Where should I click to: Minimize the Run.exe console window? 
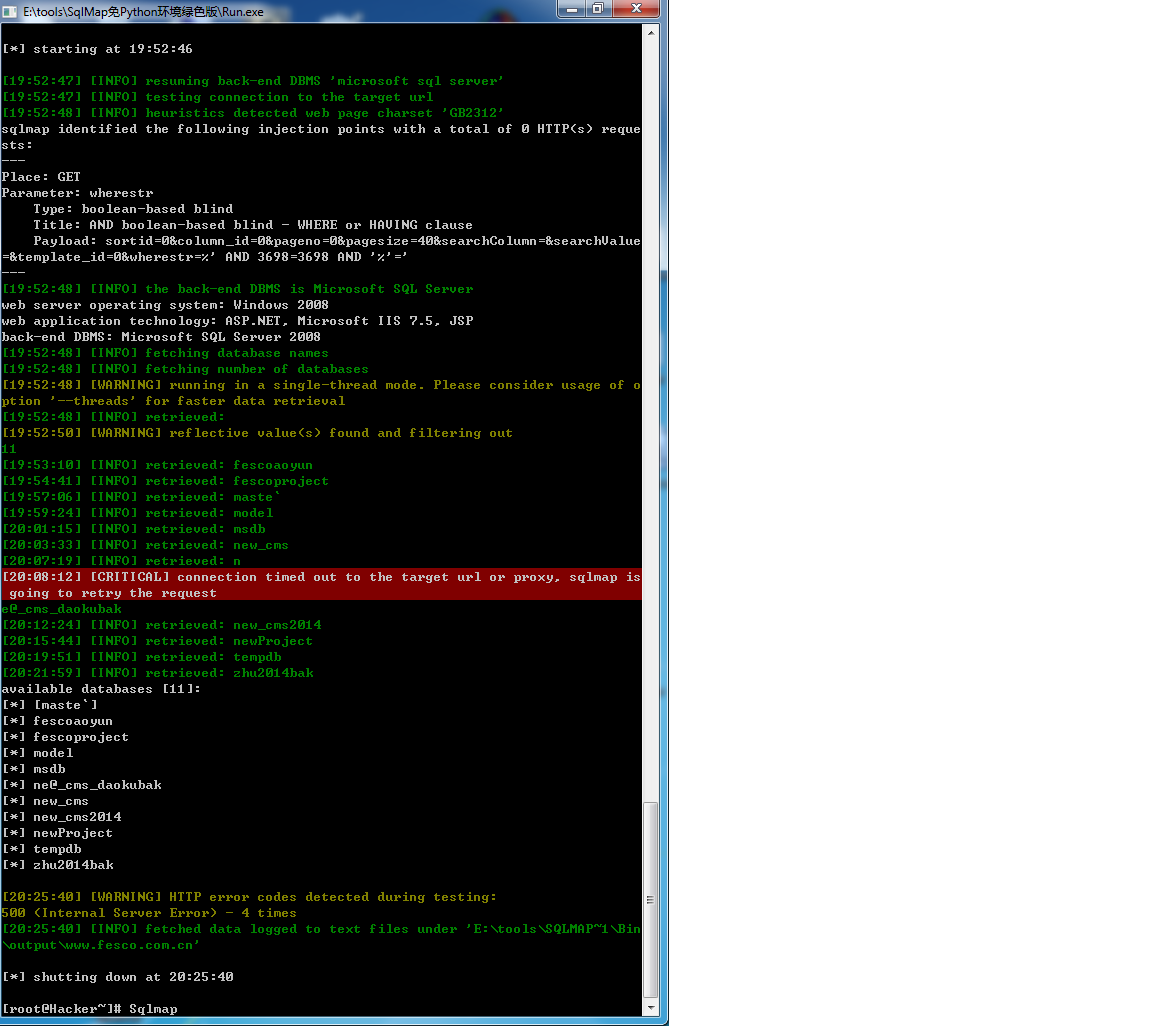click(x=572, y=9)
